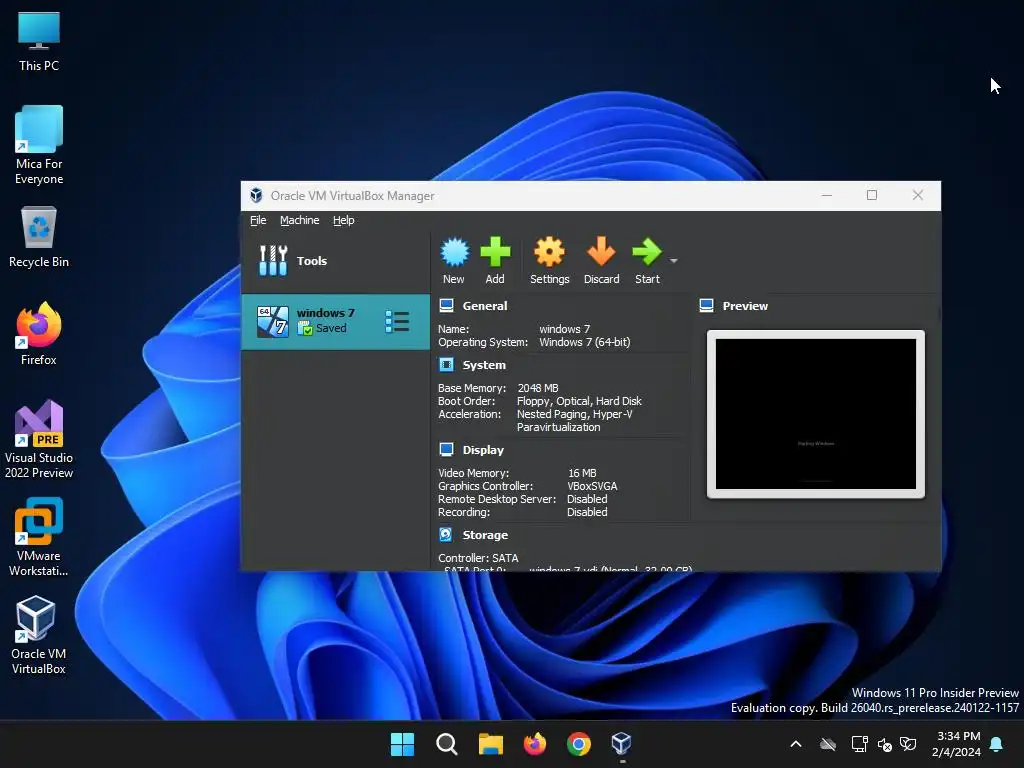Viewport: 1024px width, 768px height.
Task: Open Firefox from the taskbar
Action: 535,744
